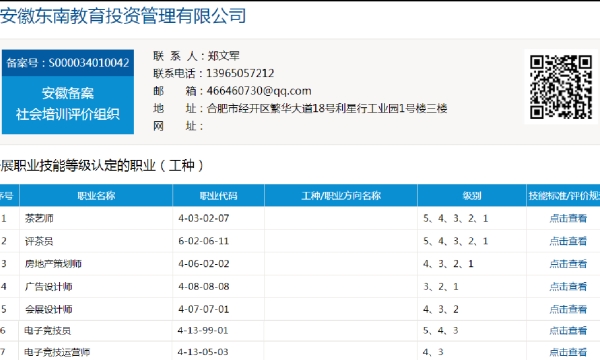Screen dimensions: 600x360
Task: Select the 茶艺师 occupation name cell
Action: [96, 218]
